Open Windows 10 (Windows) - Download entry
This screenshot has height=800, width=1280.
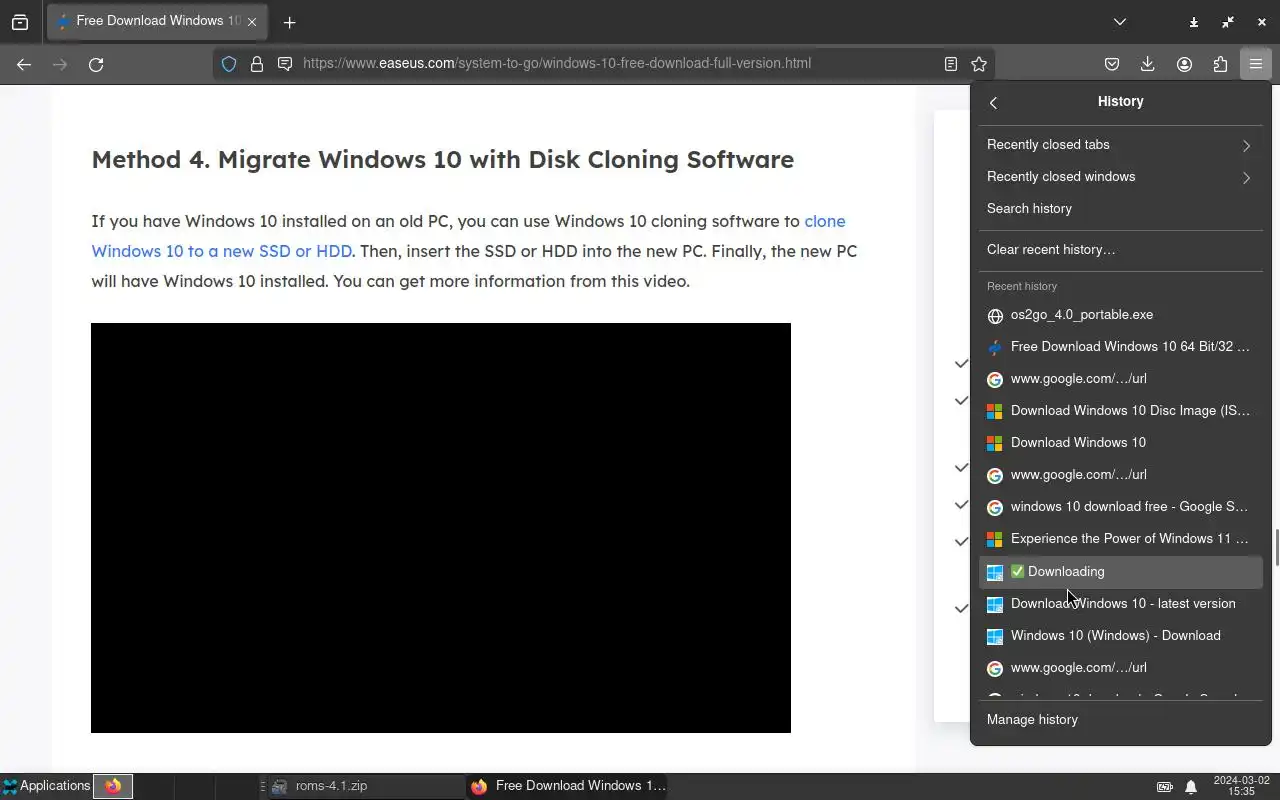[1120, 636]
